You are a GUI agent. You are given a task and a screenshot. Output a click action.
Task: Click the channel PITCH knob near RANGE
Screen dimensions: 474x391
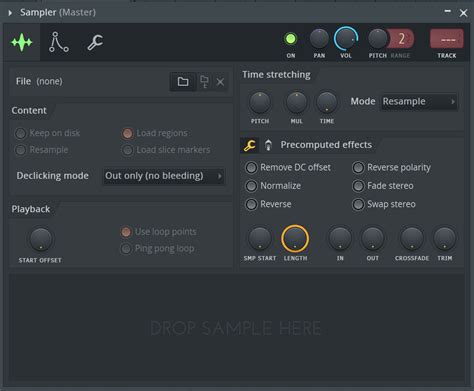pyautogui.click(x=377, y=39)
